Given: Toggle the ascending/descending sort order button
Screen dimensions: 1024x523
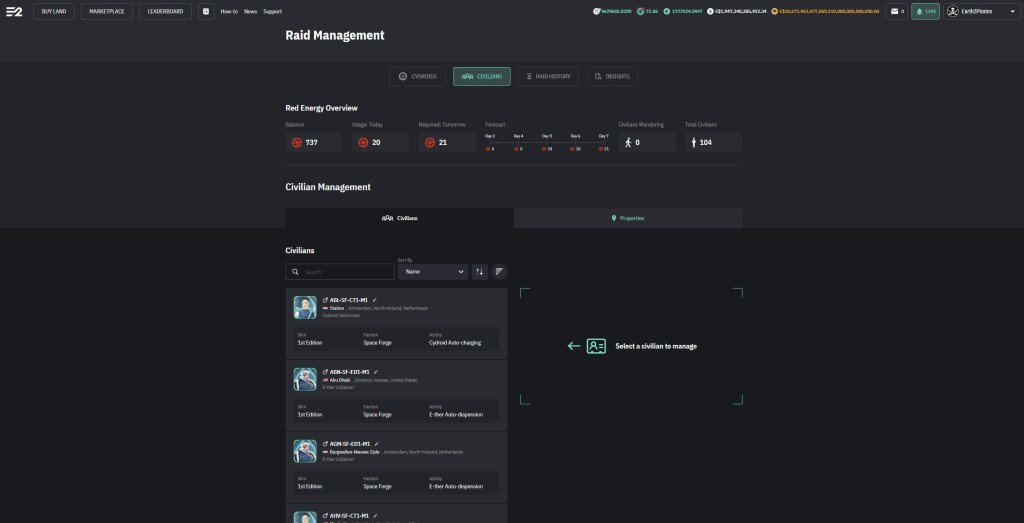Looking at the screenshot, I should (x=479, y=271).
